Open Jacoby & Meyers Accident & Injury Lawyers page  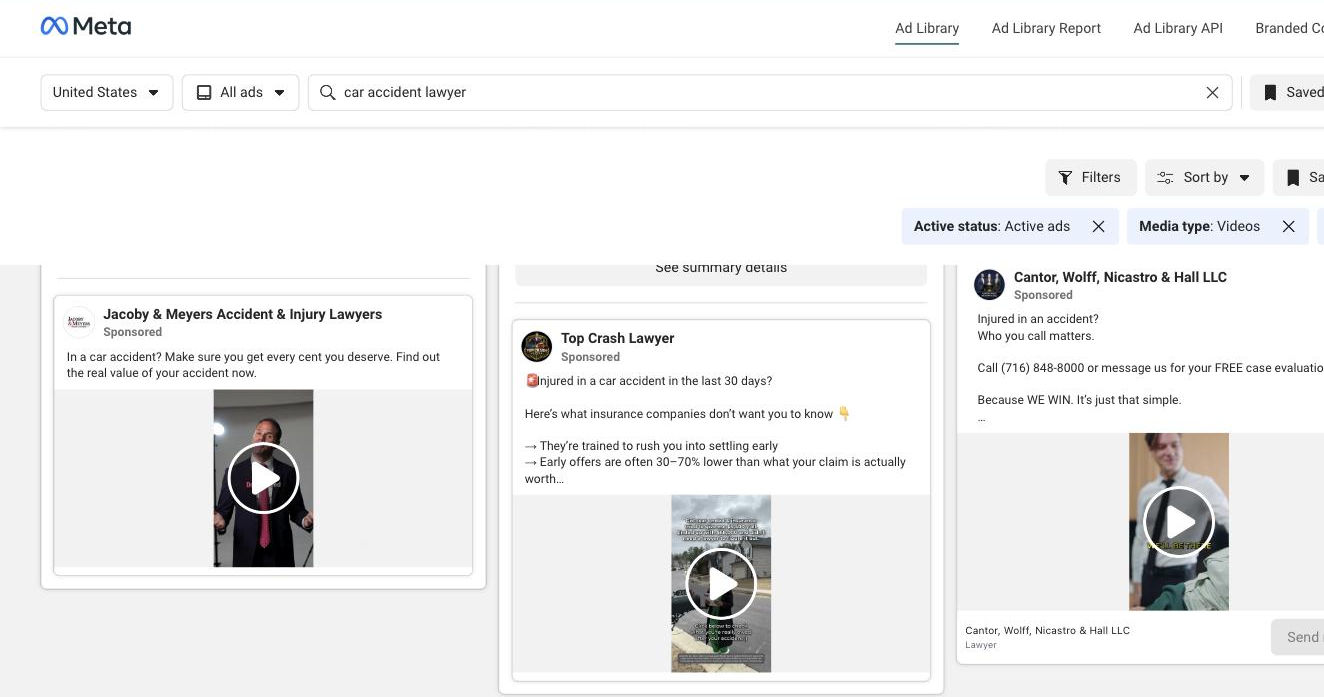(x=243, y=314)
